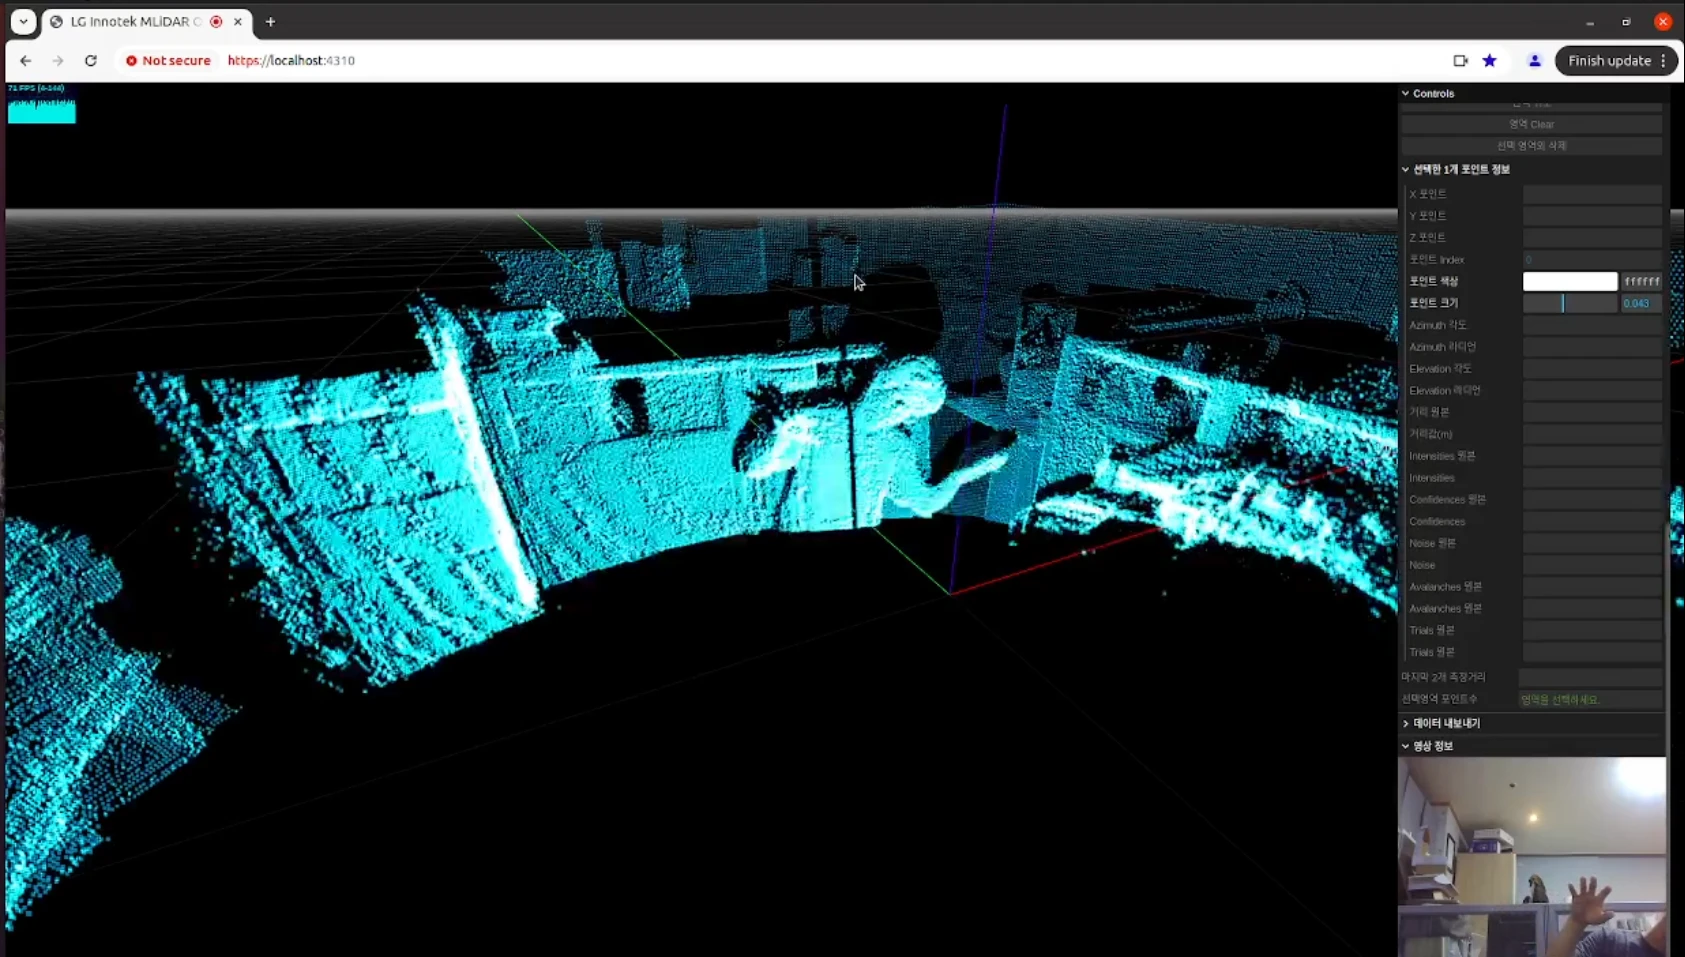Viewport: 1685px width, 957px height.
Task: Click the Confidences 원본 field
Action: coord(1592,500)
